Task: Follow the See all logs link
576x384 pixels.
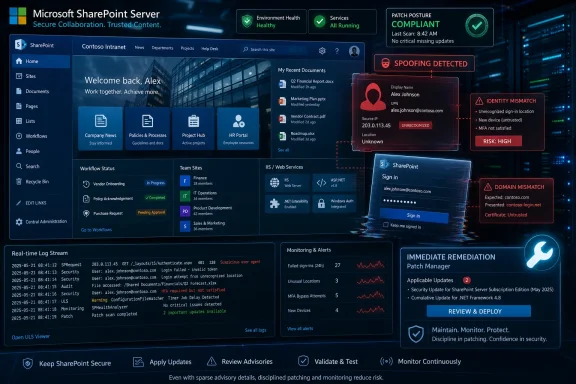Action: tap(256, 330)
